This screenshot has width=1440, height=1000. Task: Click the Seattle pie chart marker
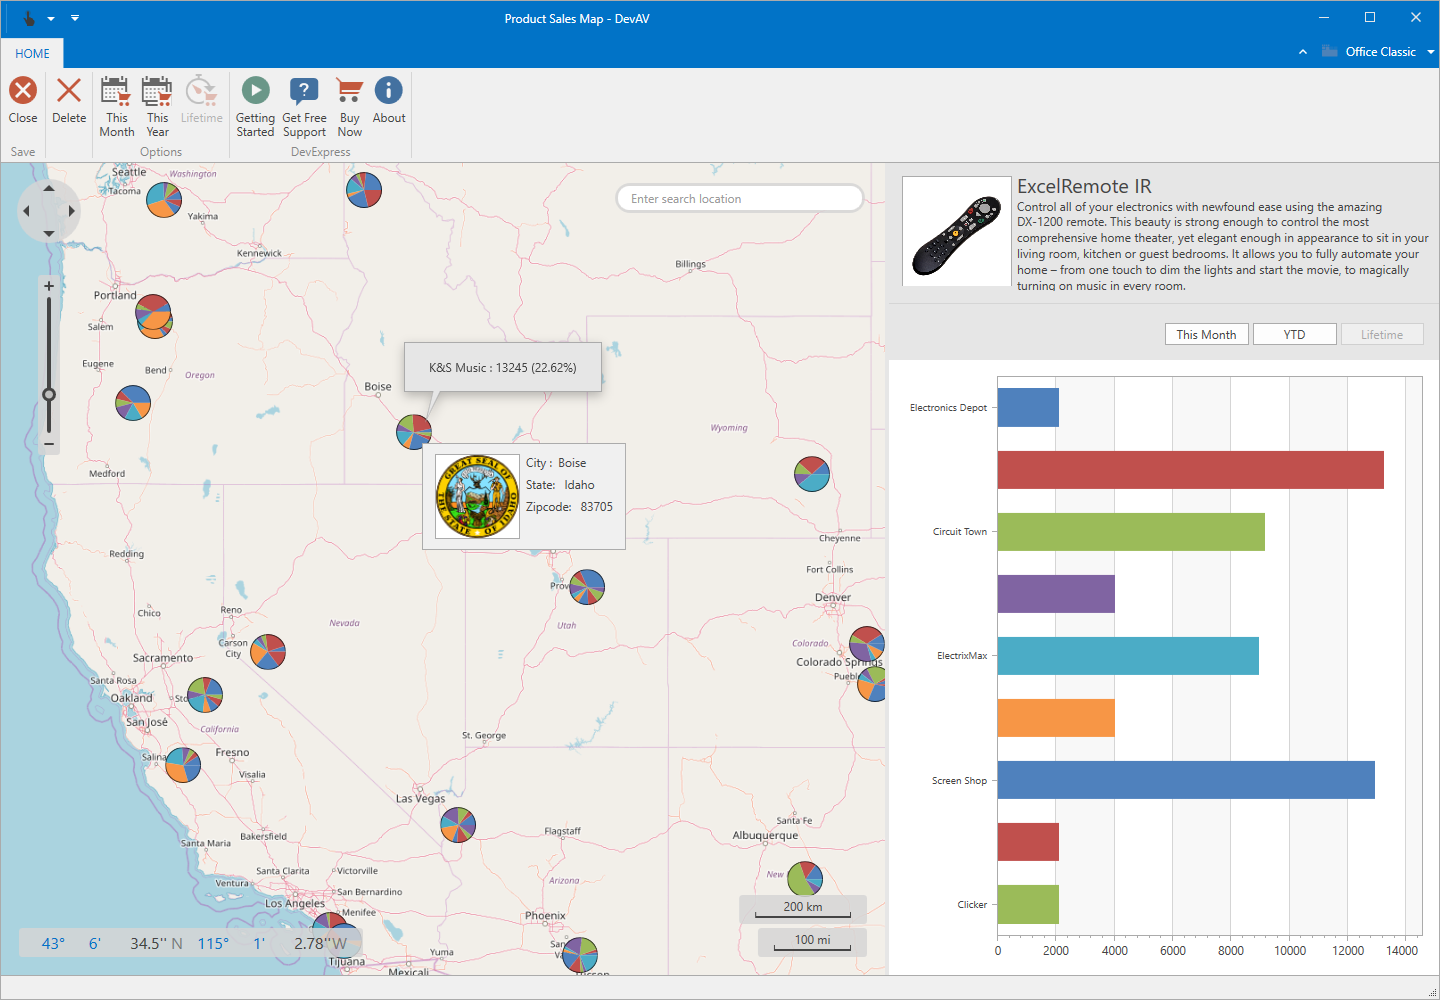click(x=164, y=200)
